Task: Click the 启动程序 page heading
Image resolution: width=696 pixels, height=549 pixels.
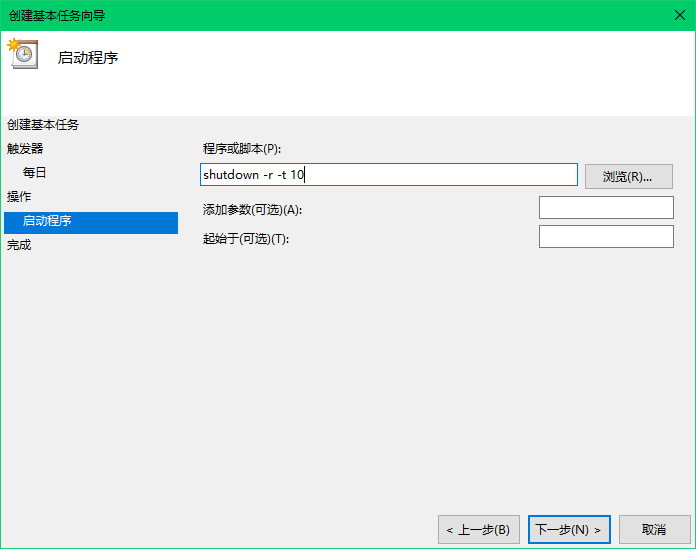Action: point(88,58)
